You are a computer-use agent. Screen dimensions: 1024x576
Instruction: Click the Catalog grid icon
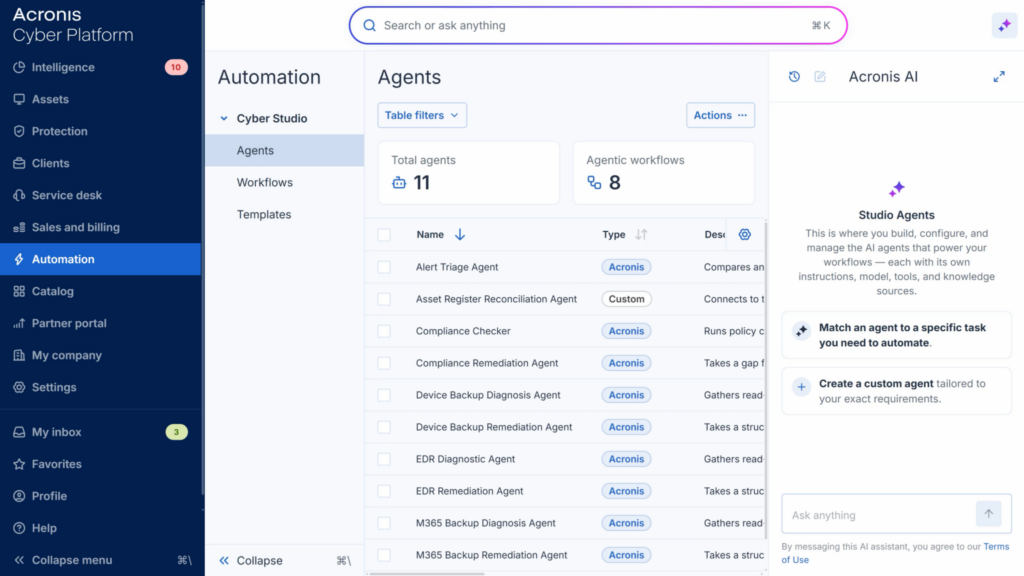[x=19, y=291]
